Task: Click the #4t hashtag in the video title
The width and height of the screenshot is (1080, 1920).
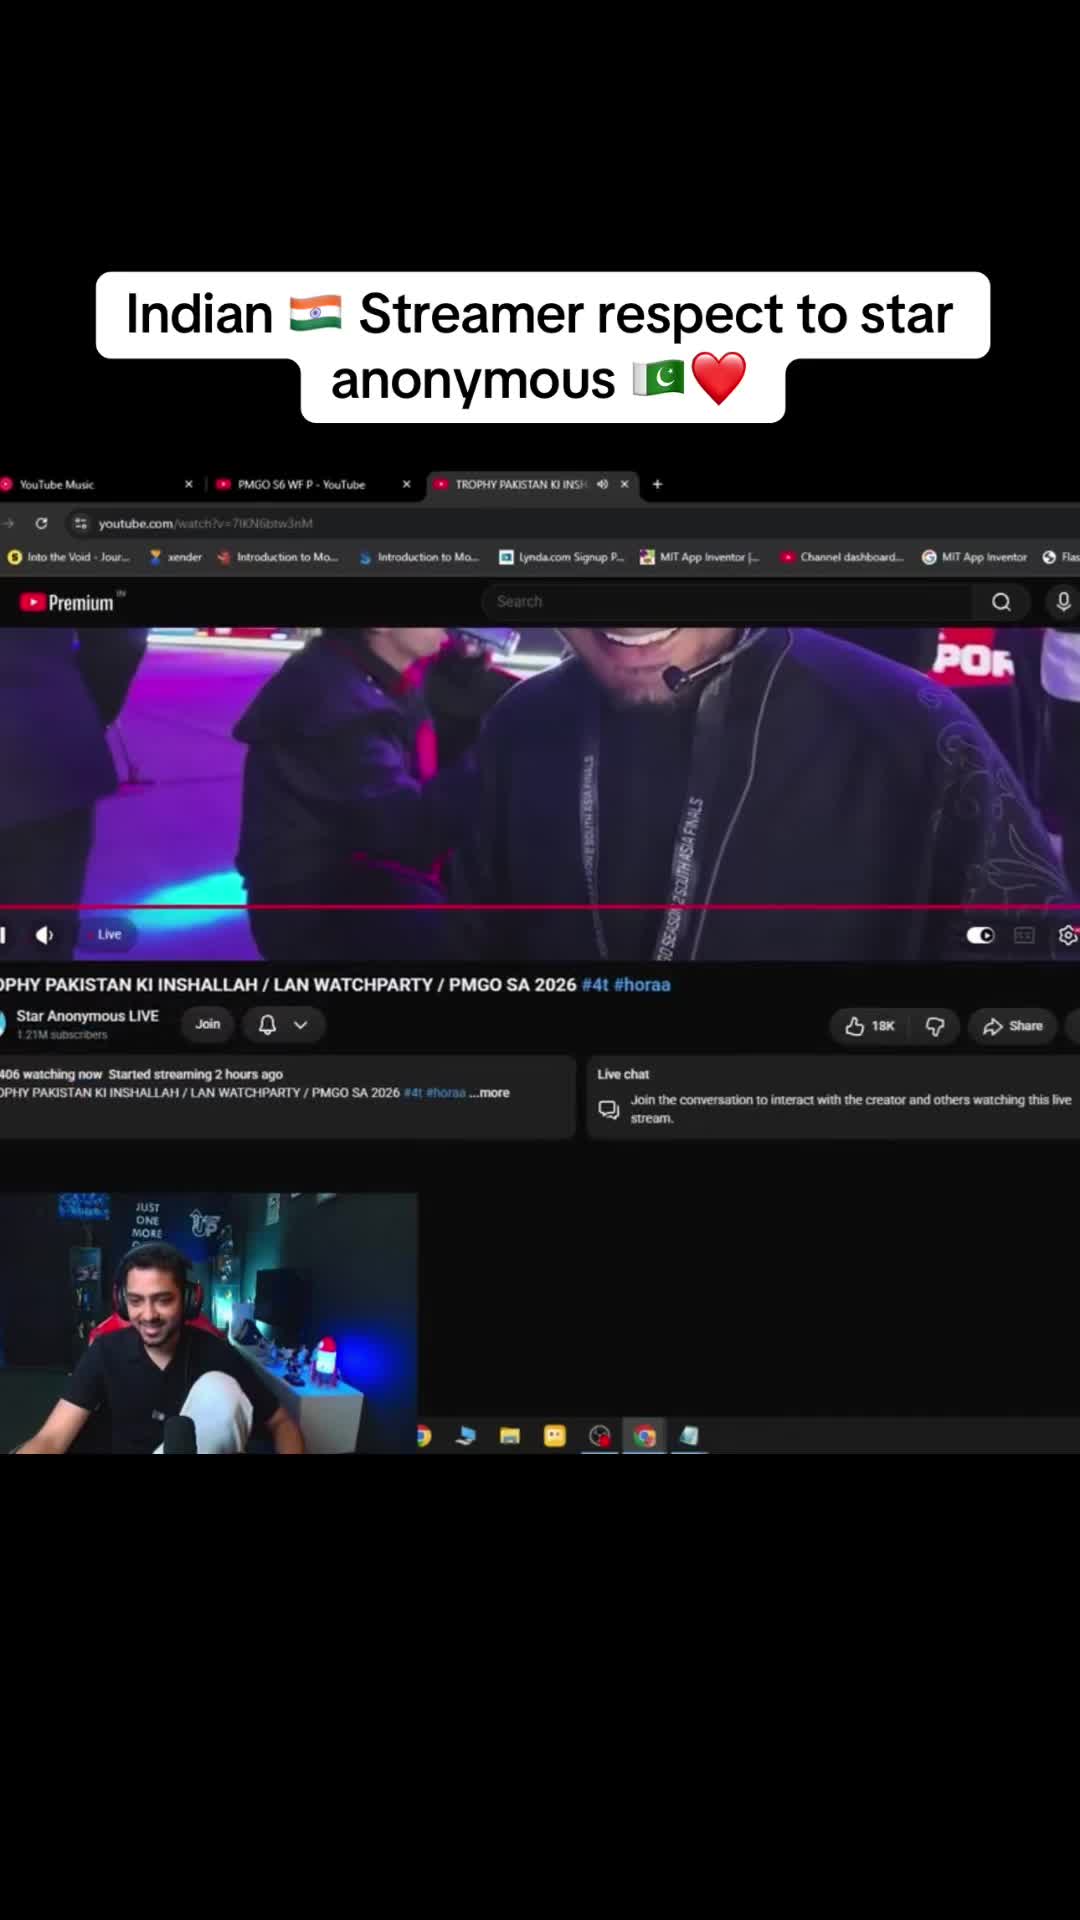Action: [595, 985]
